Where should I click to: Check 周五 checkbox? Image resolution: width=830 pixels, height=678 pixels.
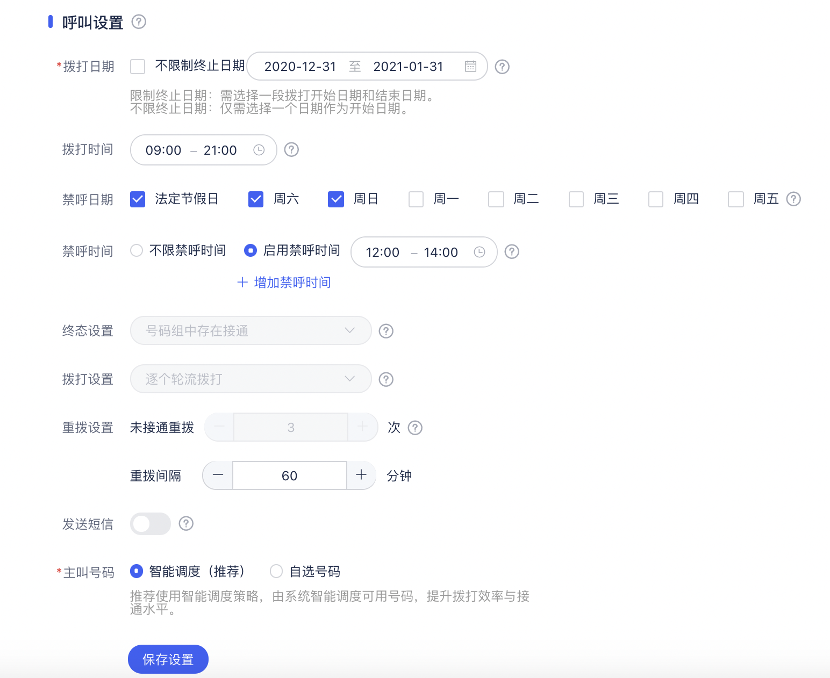tap(736, 199)
